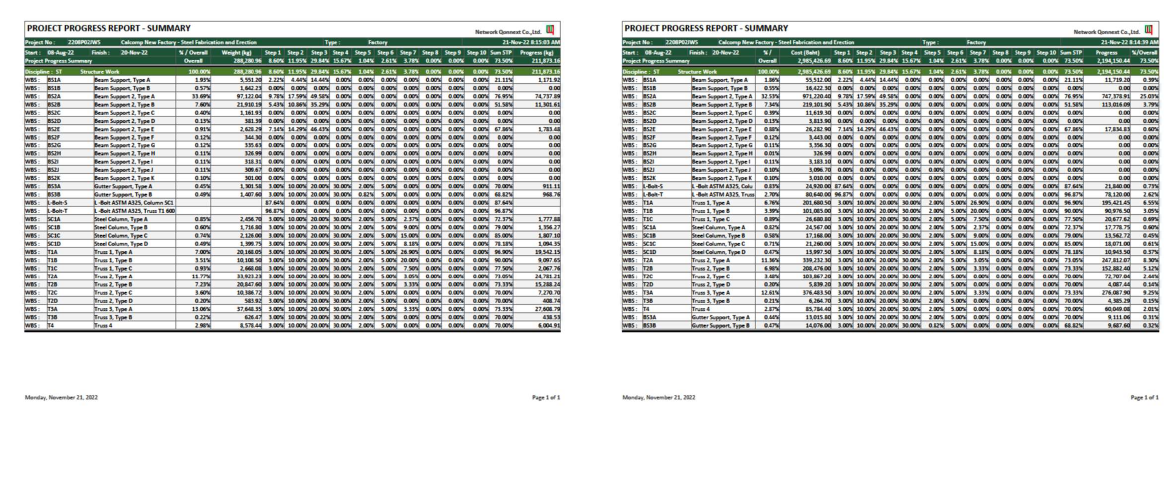Viewport: 1176px width, 489px height.
Task: Select SC1C weight value '2,126.00'
Action: tap(250, 236)
